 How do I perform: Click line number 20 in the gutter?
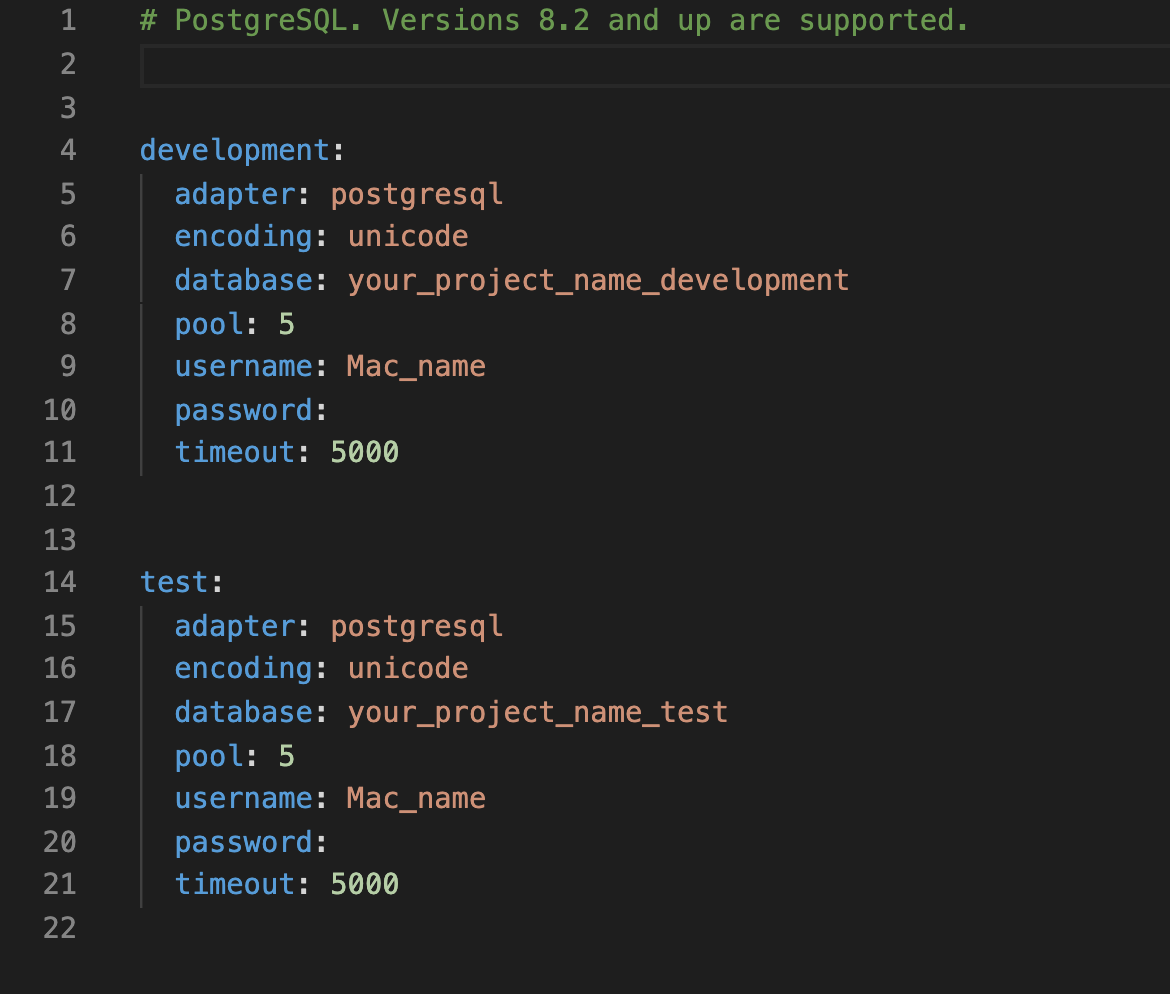coord(60,843)
